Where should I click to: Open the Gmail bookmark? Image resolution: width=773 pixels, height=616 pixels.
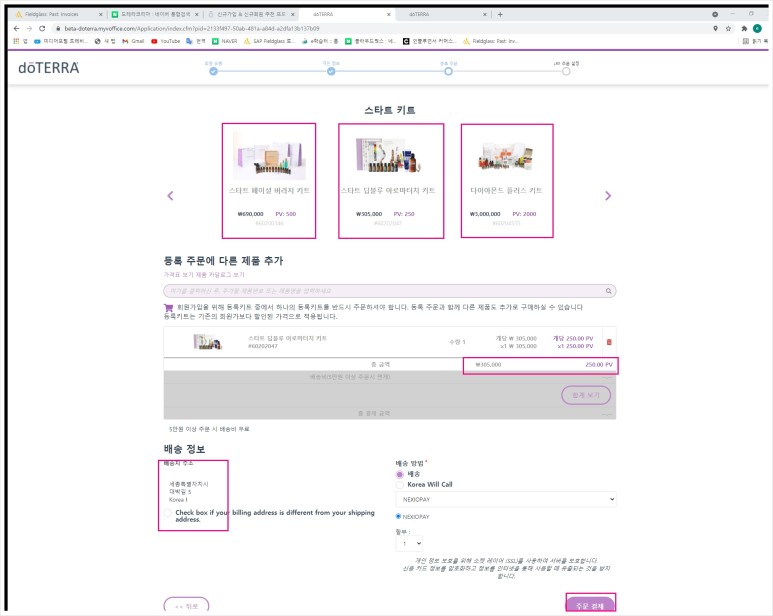(133, 41)
